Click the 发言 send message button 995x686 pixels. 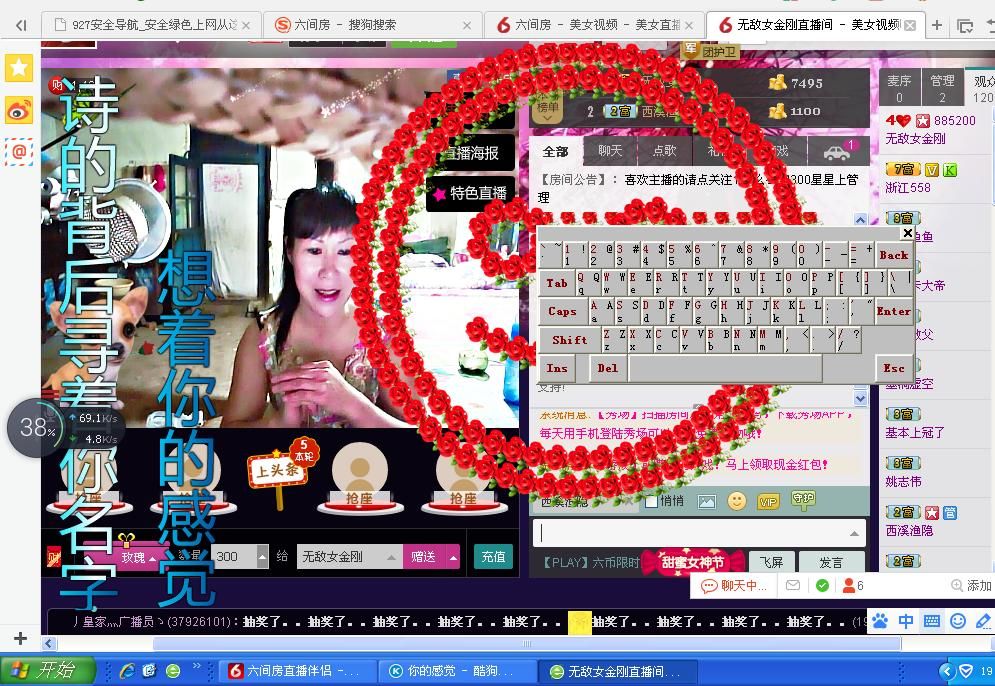pyautogui.click(x=831, y=562)
